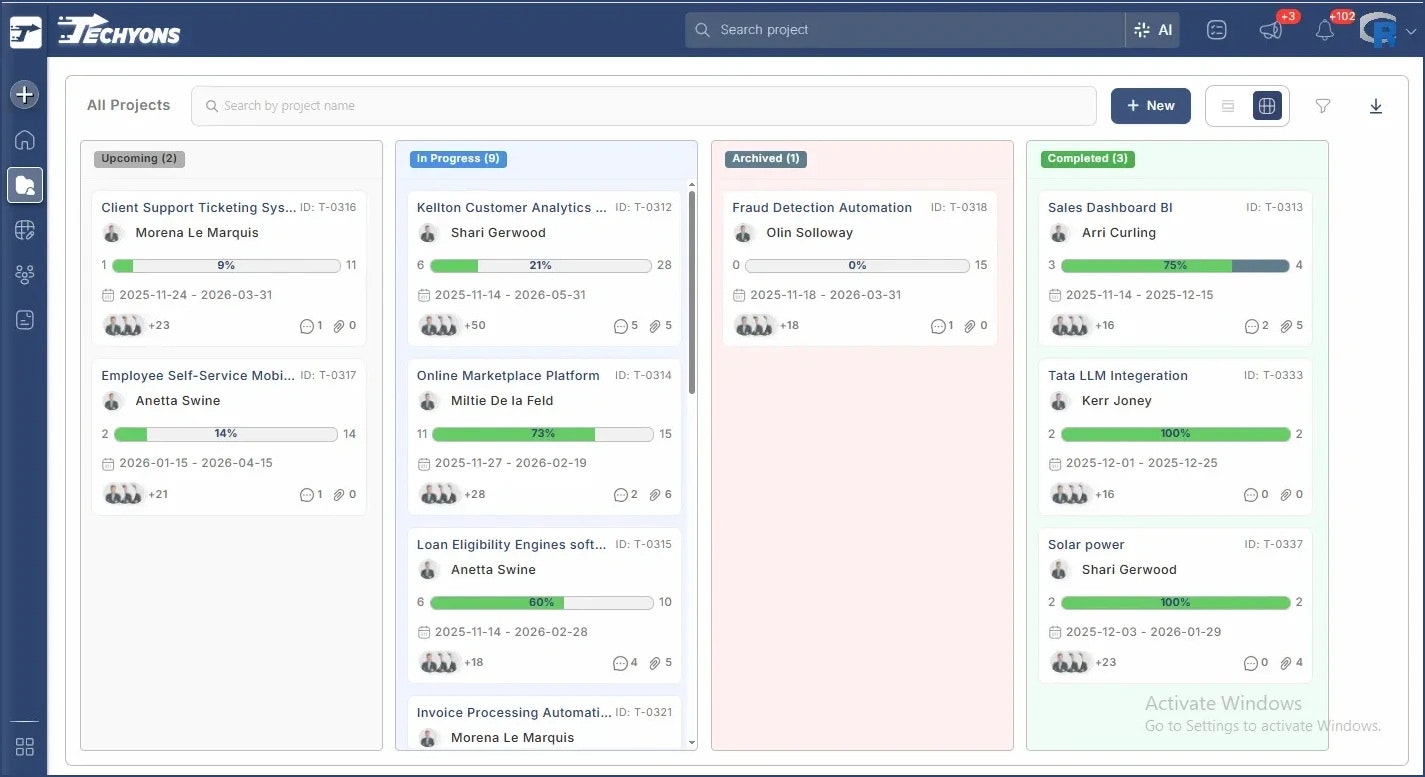Open the tasks checklist icon in top bar
This screenshot has height=777, width=1425.
pos(1216,30)
